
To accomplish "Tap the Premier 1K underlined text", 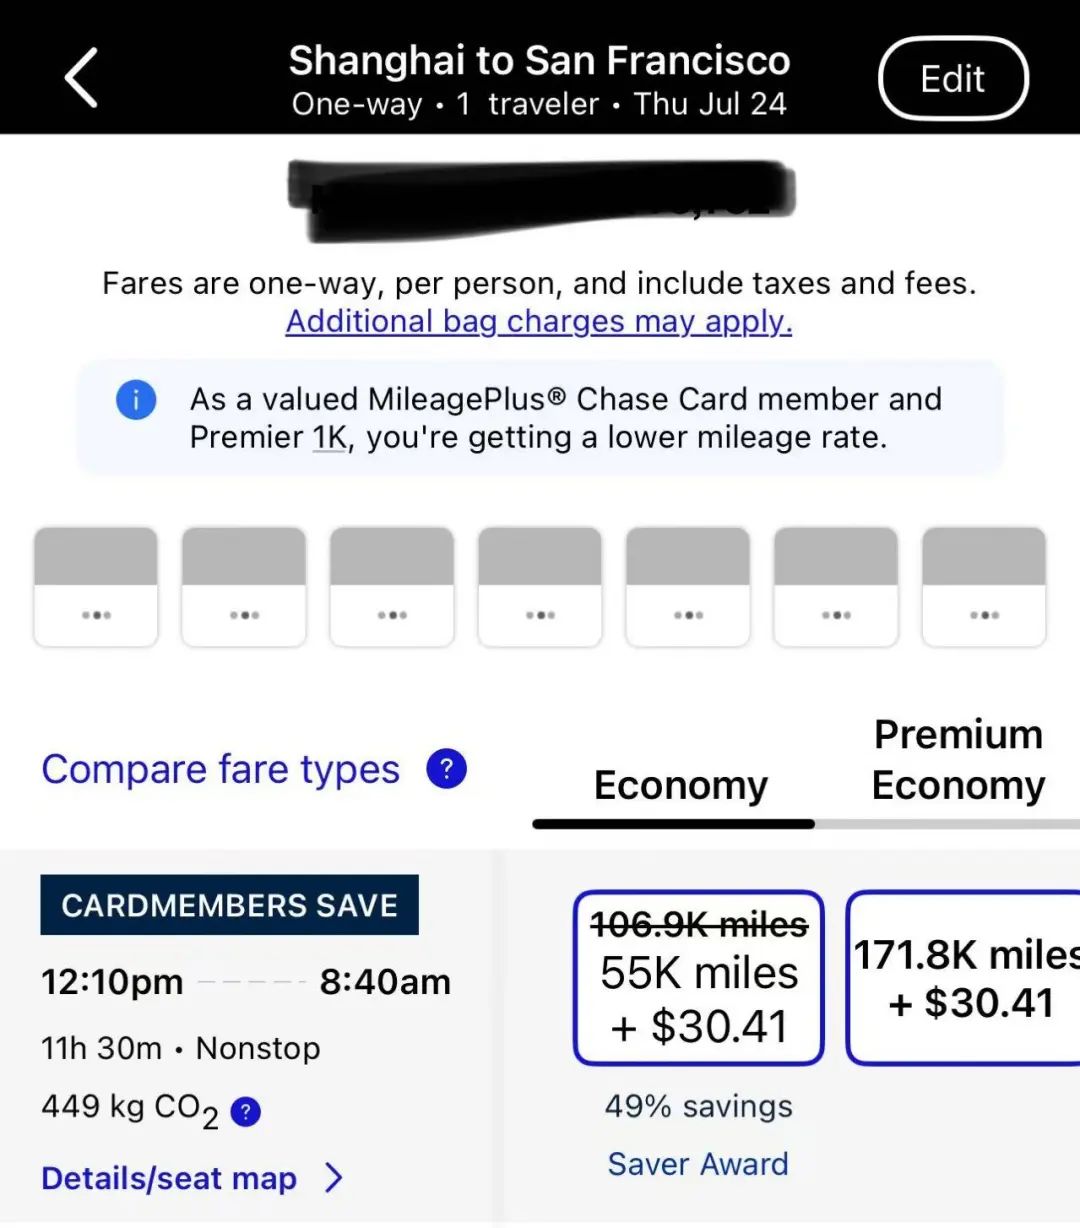I will (329, 438).
